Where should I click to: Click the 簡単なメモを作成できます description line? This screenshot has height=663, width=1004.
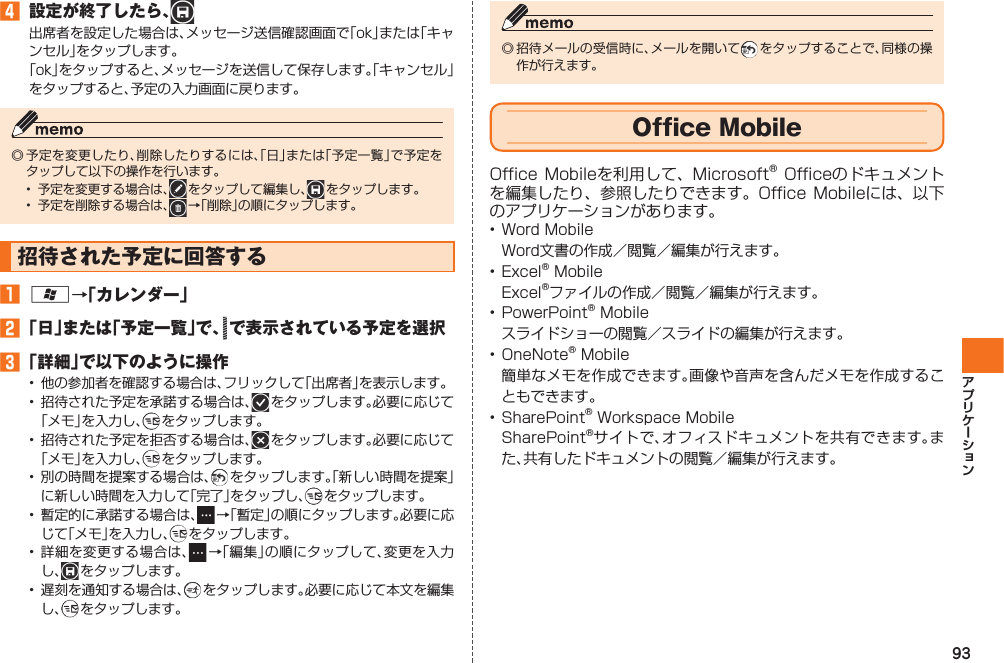(722, 375)
